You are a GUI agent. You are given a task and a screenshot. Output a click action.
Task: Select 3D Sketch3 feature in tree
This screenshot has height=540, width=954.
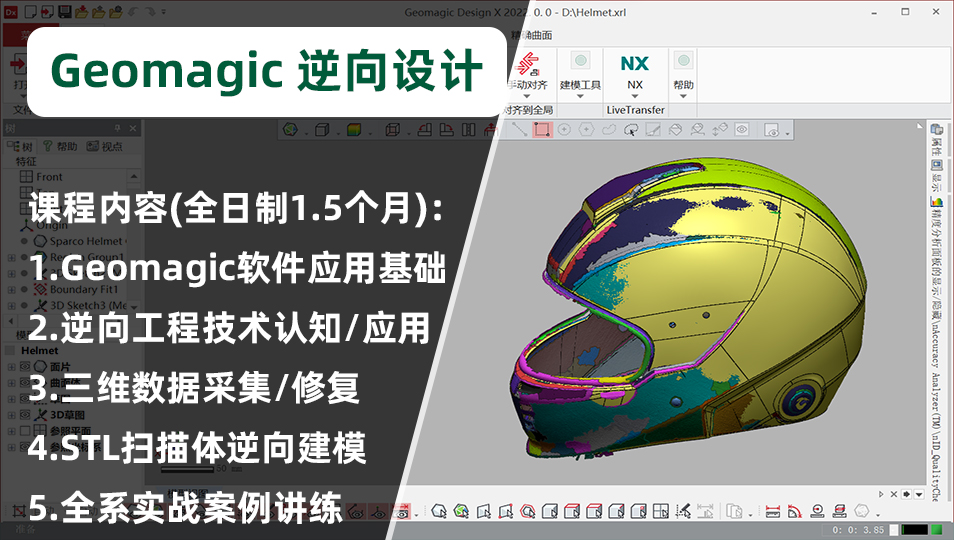click(82, 305)
